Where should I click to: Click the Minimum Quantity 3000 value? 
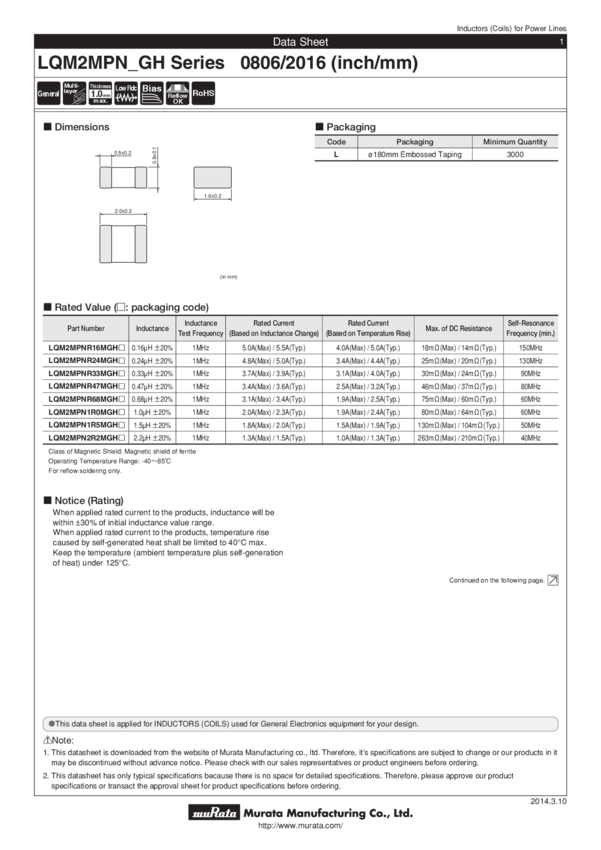[515, 154]
